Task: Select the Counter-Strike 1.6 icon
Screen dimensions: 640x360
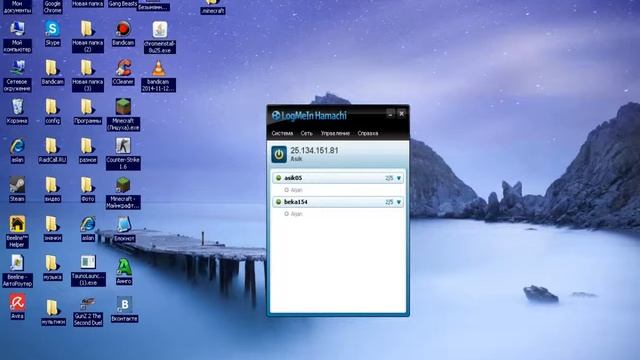Action: 123,154
